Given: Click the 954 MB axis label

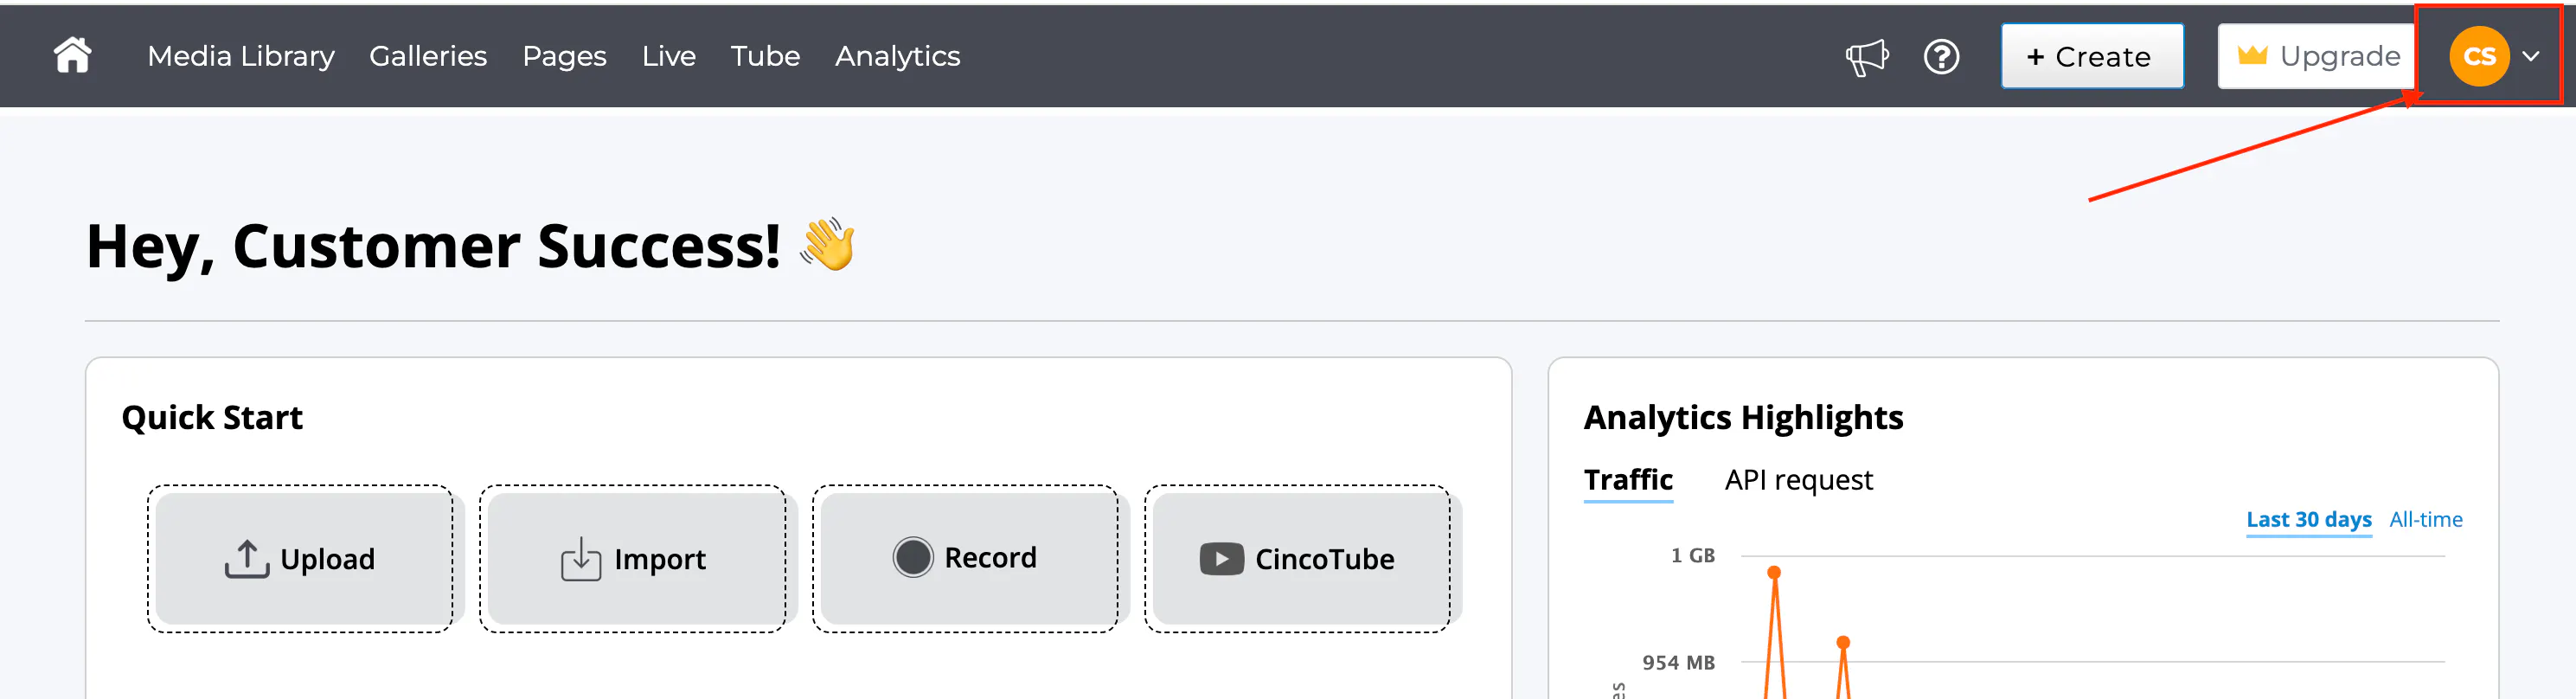Looking at the screenshot, I should click(1678, 662).
